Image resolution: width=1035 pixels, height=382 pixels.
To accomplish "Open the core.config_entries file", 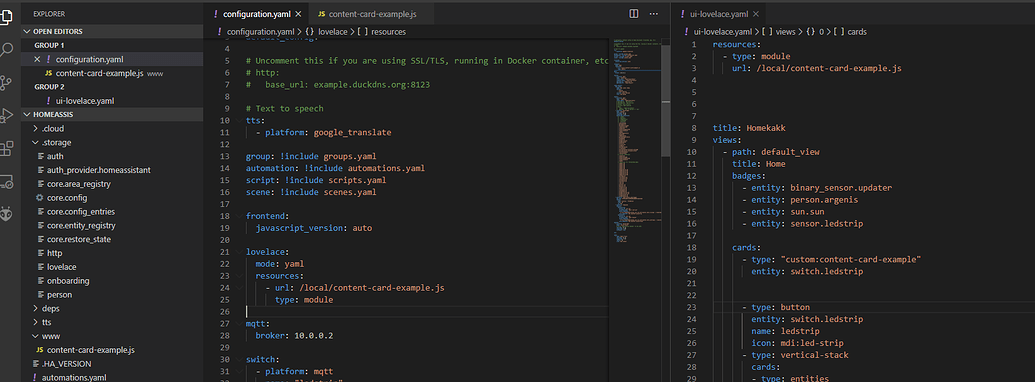I will [x=81, y=212].
